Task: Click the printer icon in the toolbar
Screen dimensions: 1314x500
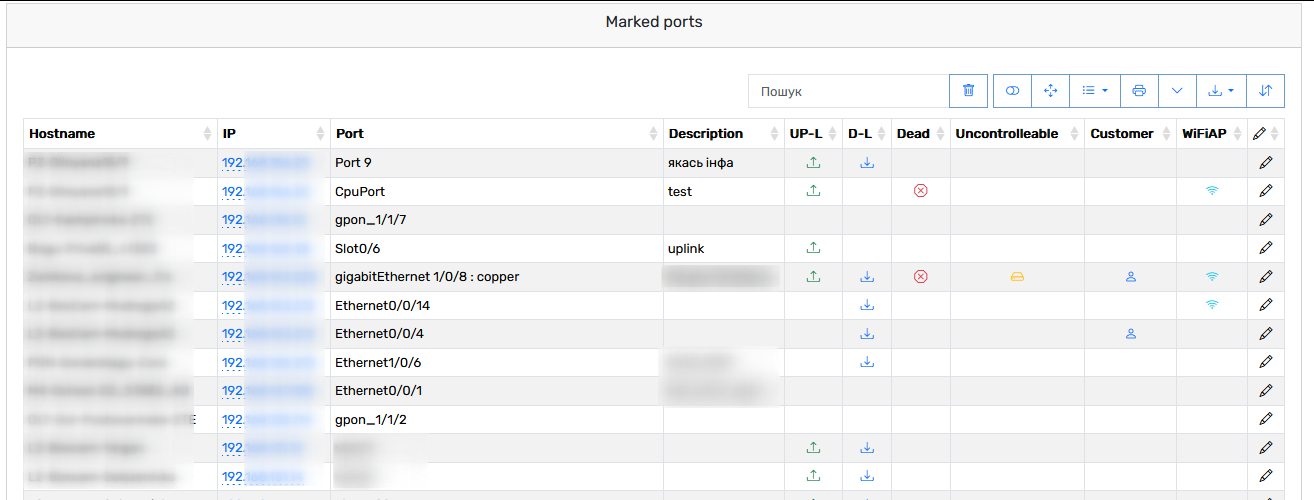Action: (1139, 91)
